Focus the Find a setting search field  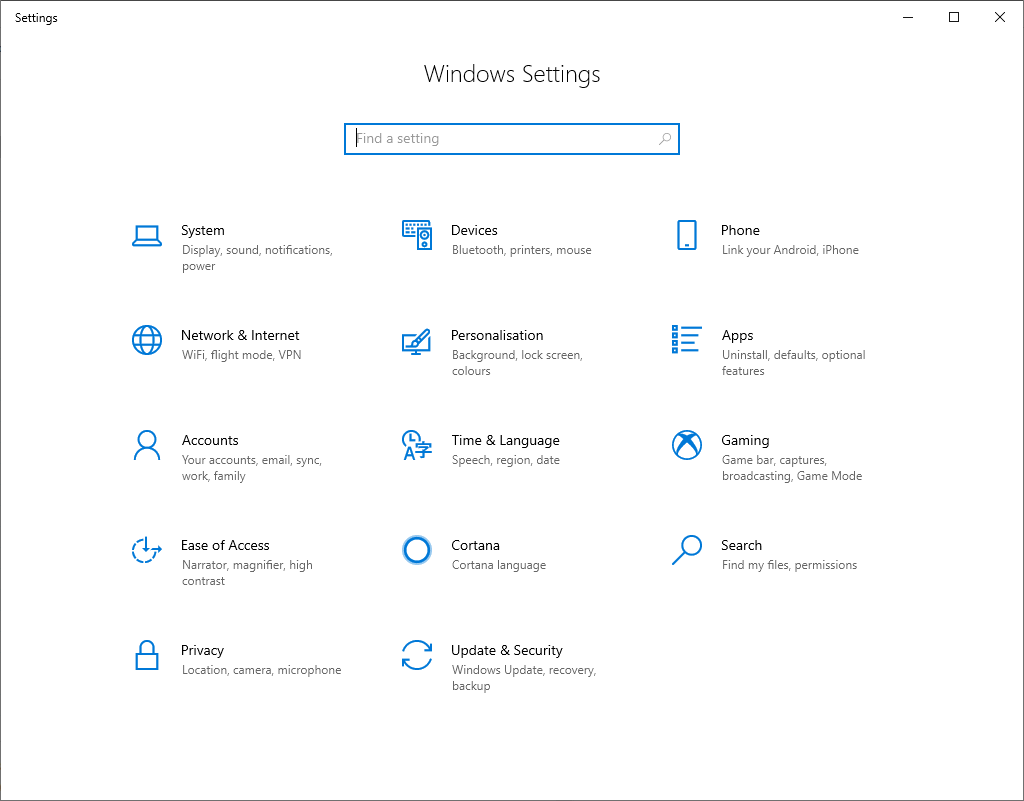512,139
